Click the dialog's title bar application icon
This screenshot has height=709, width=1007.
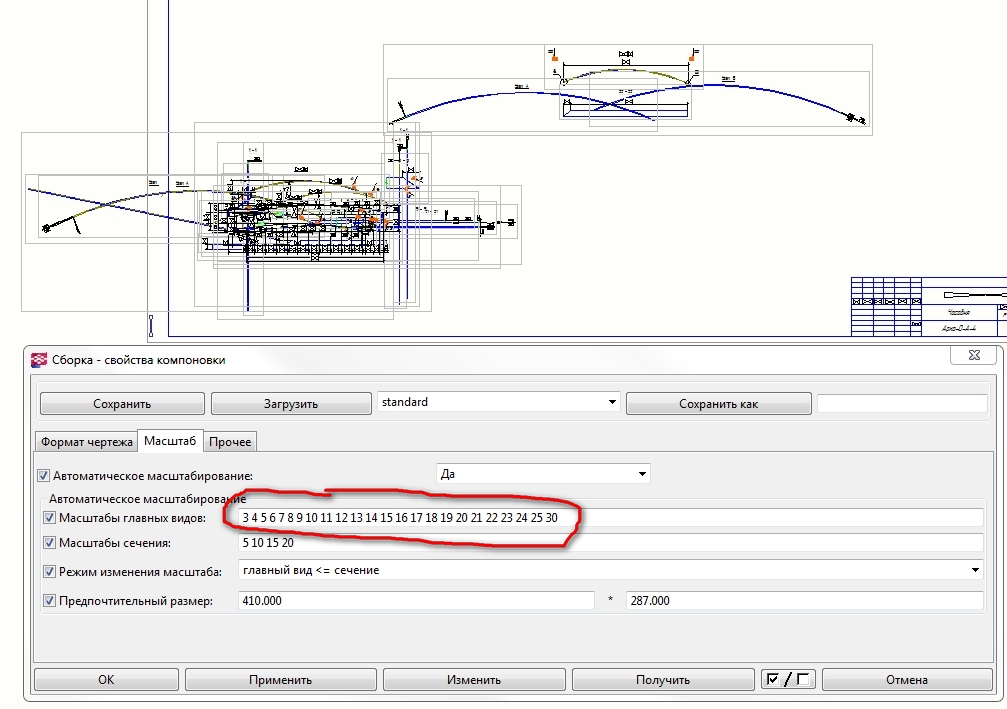39,360
